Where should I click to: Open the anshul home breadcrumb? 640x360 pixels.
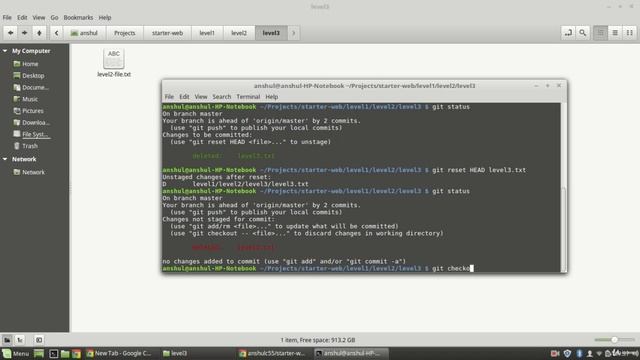84,33
